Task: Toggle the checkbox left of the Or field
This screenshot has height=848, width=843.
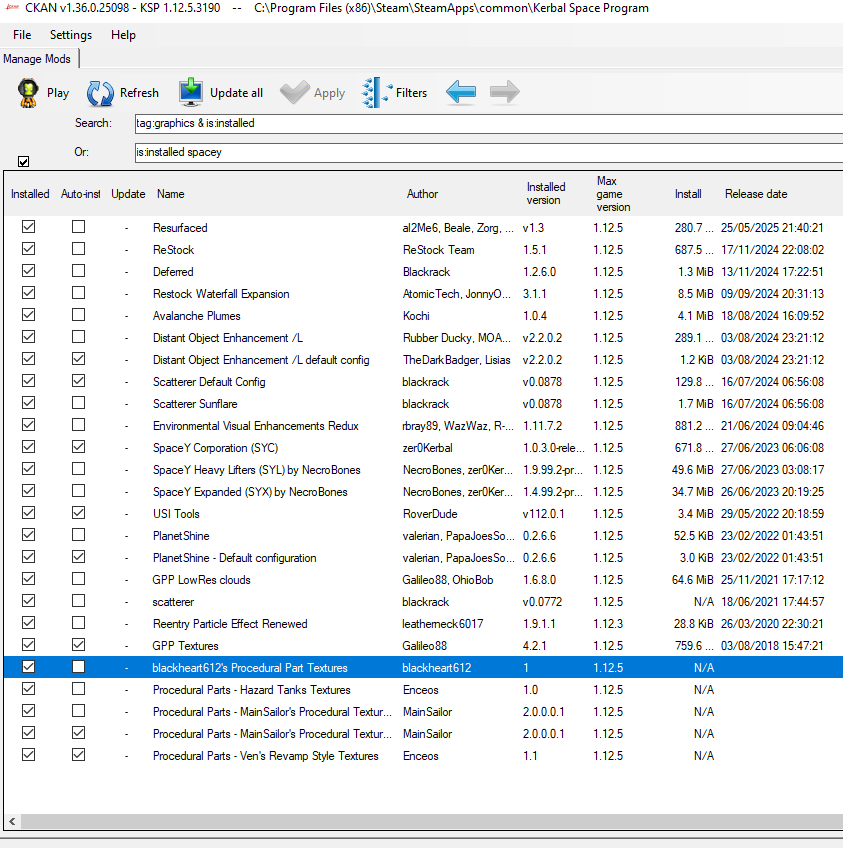Action: click(x=23, y=161)
